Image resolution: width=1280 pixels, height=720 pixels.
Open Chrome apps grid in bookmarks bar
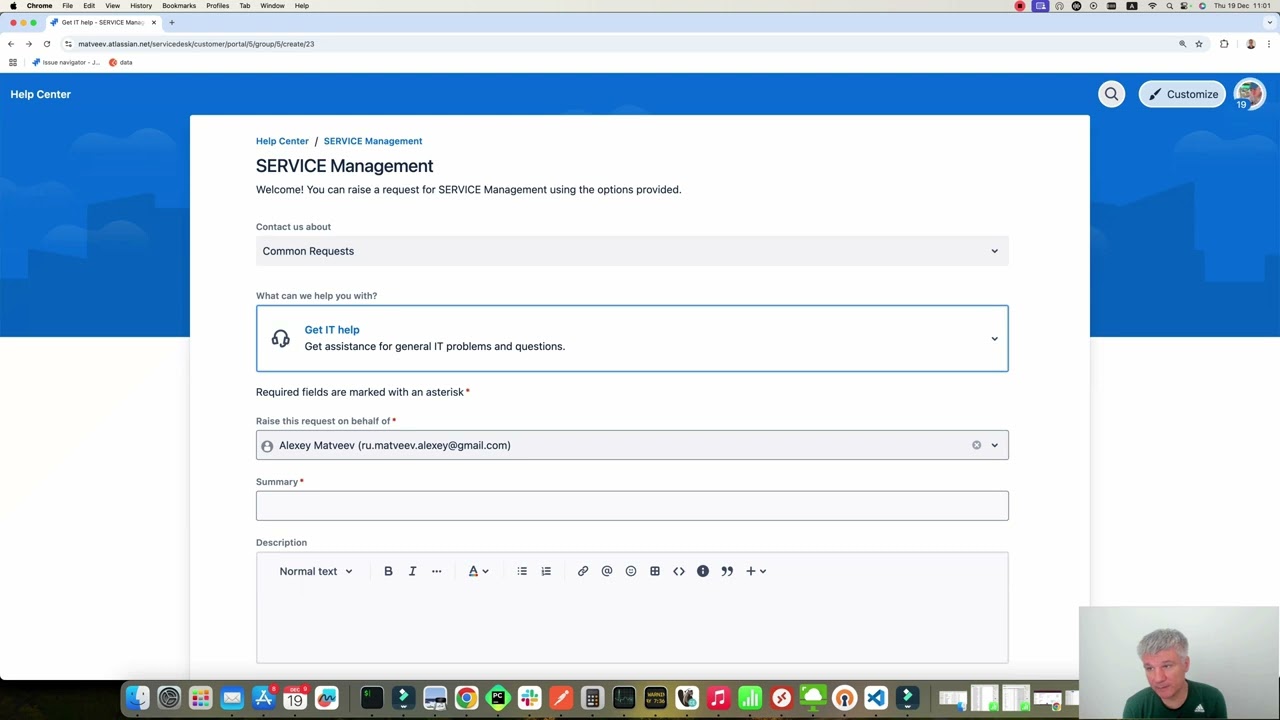tap(13, 62)
